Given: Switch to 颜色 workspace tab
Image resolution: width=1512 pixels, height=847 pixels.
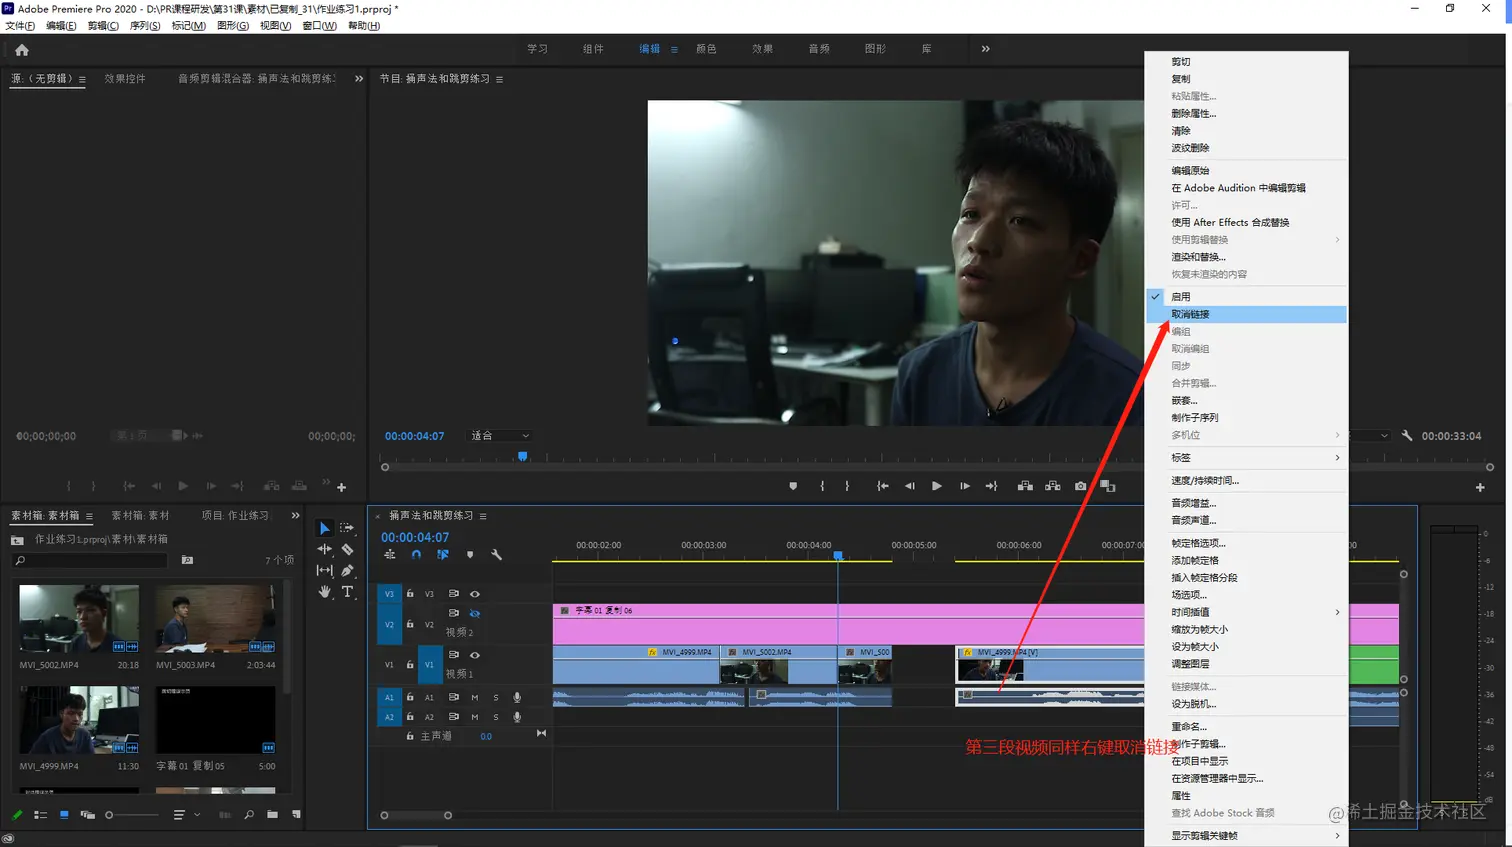Looking at the screenshot, I should [x=706, y=49].
